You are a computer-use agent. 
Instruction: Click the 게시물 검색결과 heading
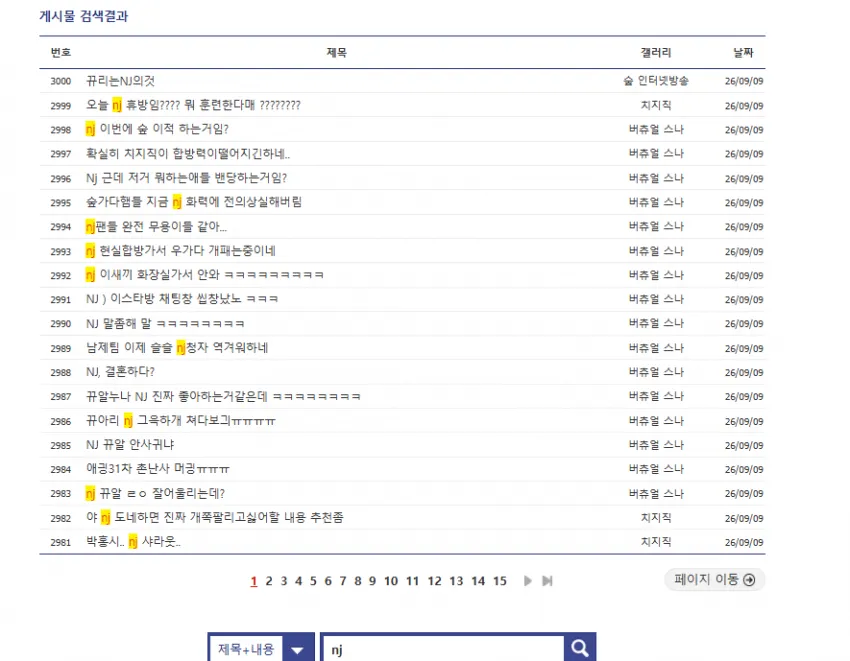point(83,16)
